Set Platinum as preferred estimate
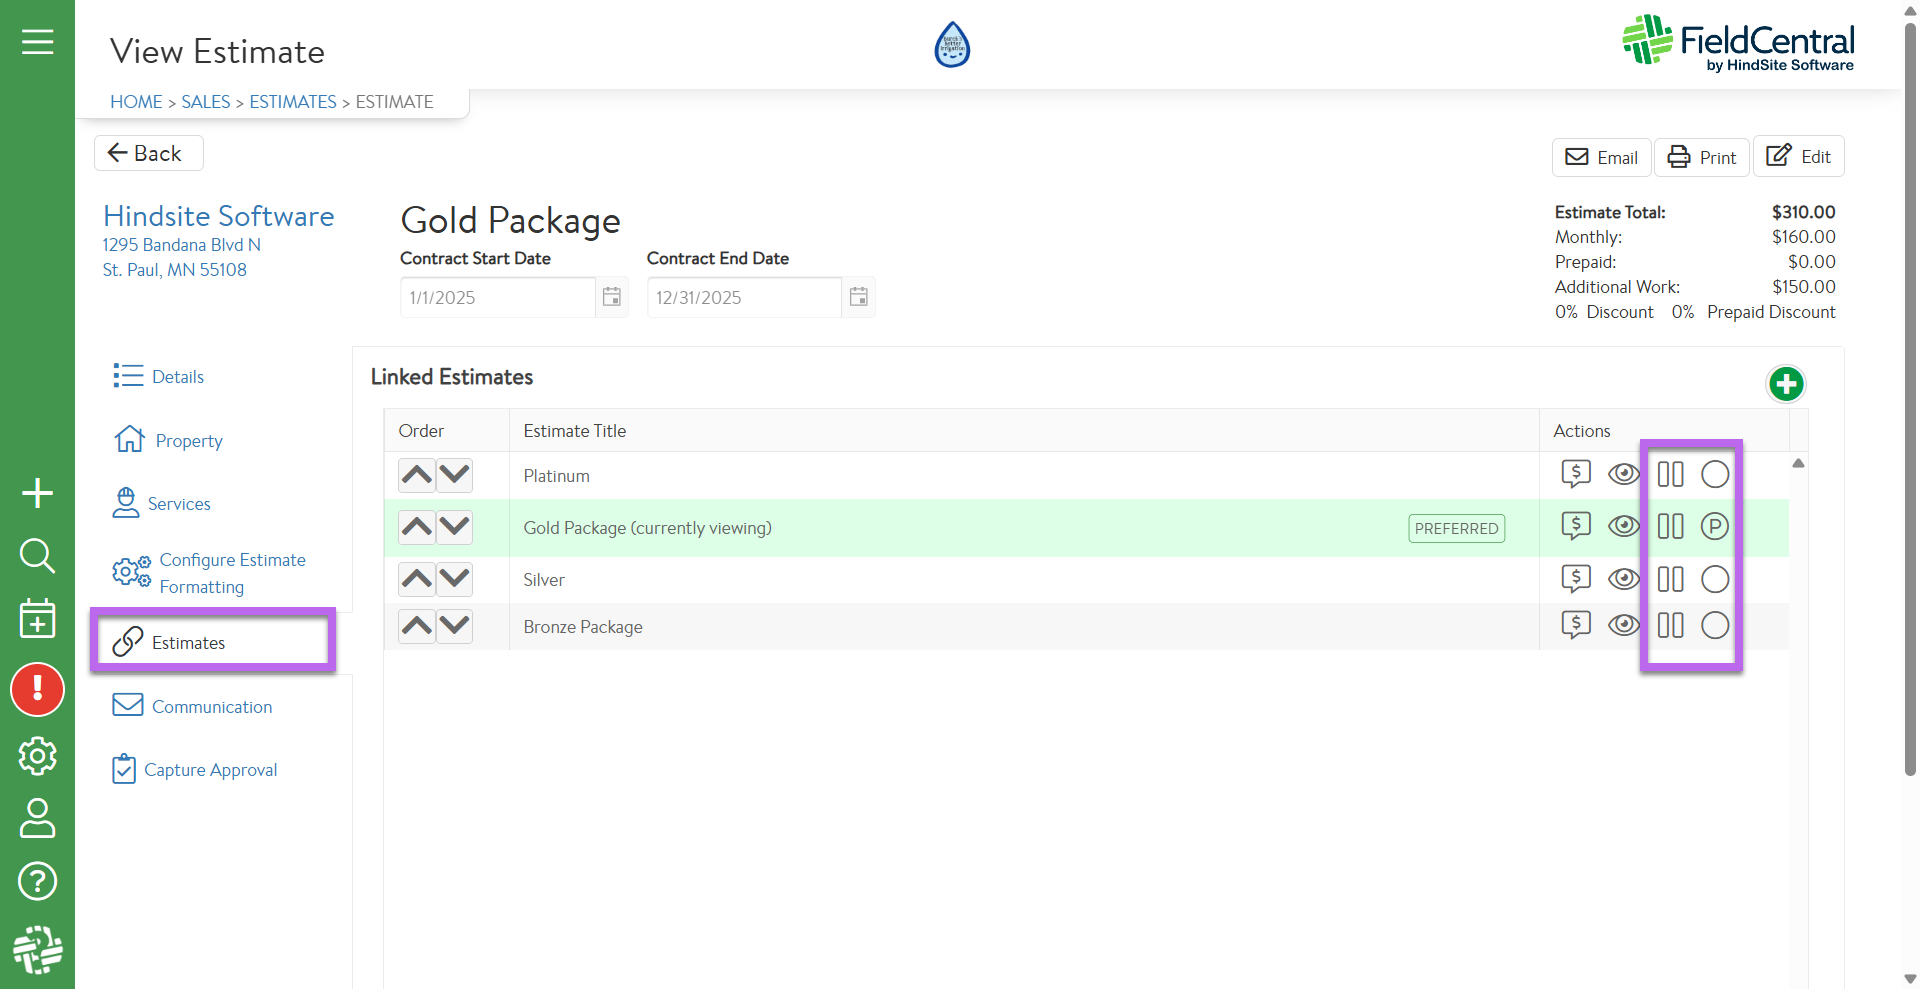 [1714, 474]
